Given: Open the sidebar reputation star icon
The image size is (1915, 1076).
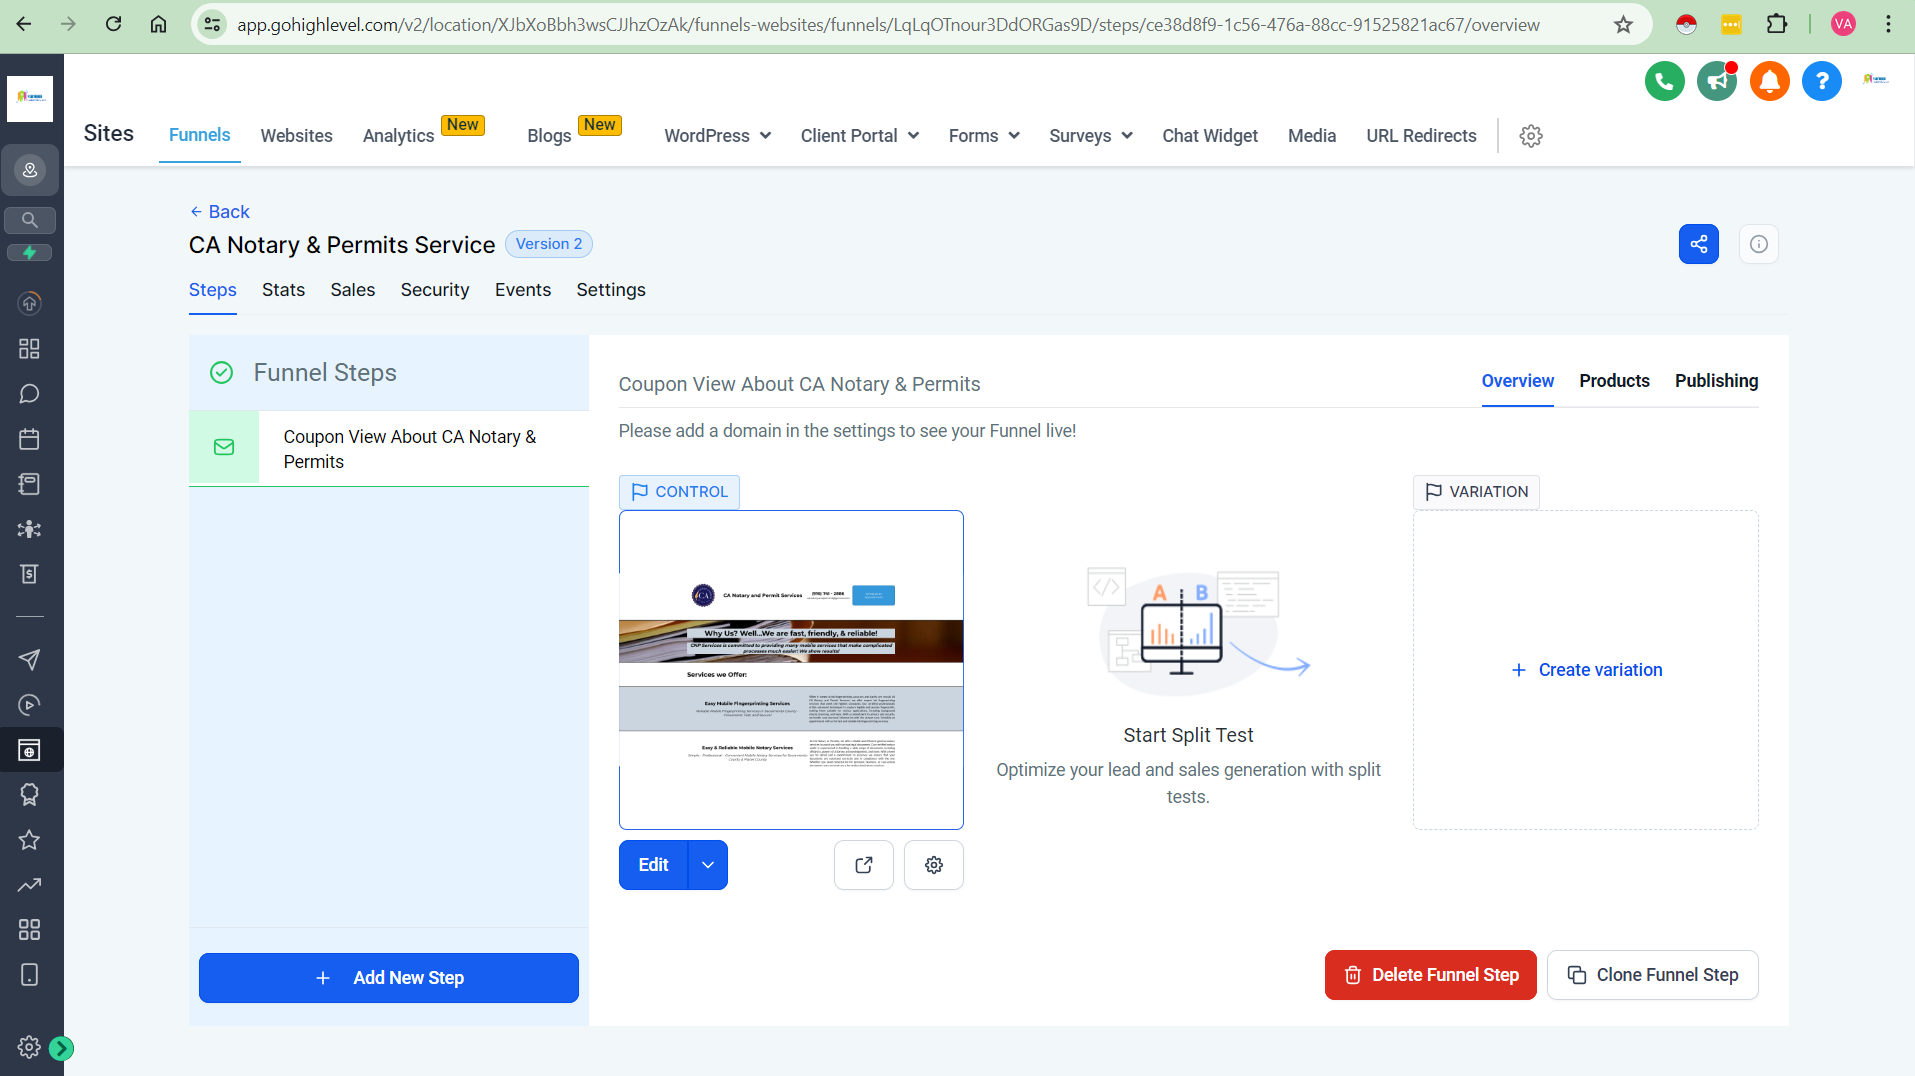Looking at the screenshot, I should point(30,840).
